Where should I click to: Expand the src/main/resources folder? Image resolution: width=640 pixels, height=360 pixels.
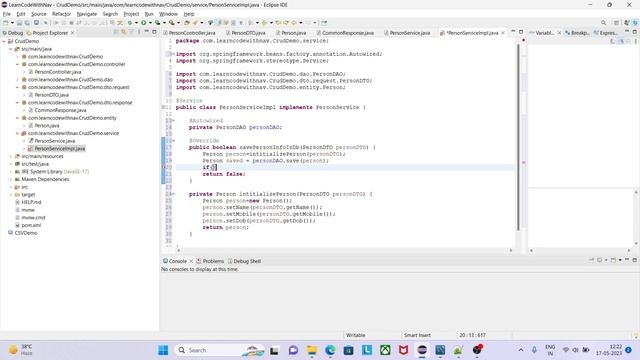[x=11, y=156]
